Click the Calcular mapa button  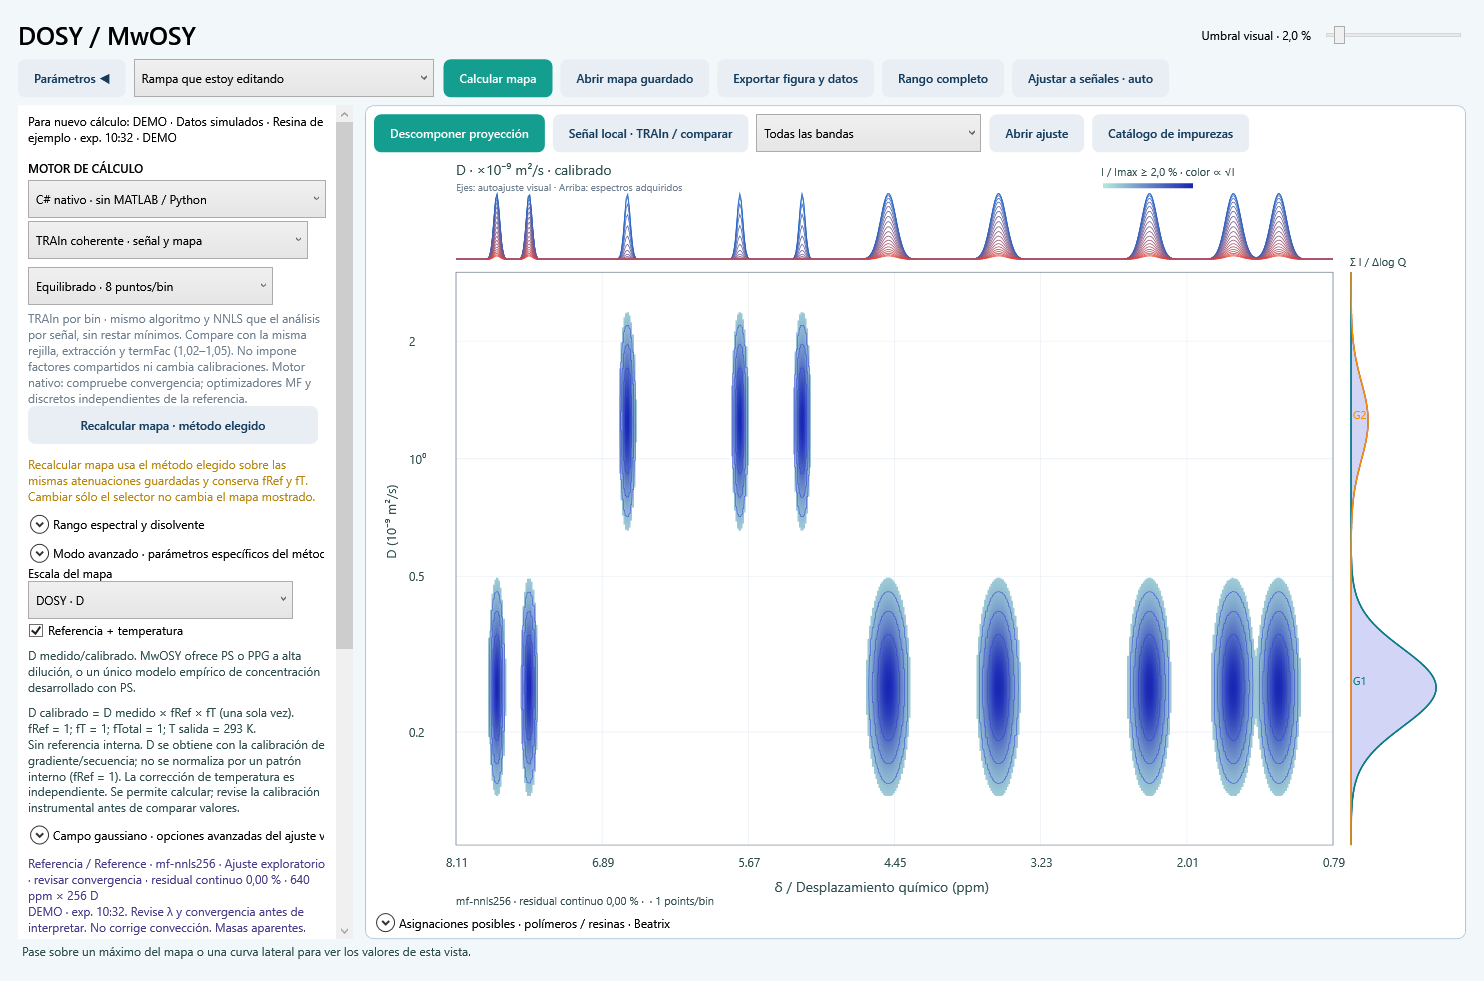[497, 79]
